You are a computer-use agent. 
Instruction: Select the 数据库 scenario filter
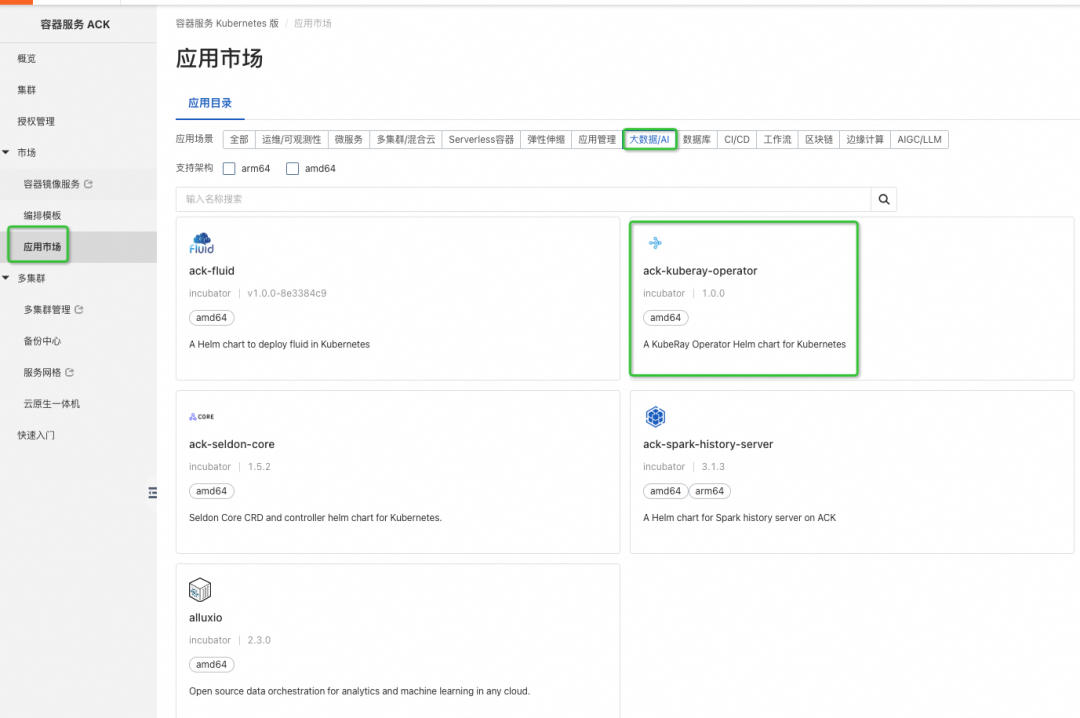[696, 139]
